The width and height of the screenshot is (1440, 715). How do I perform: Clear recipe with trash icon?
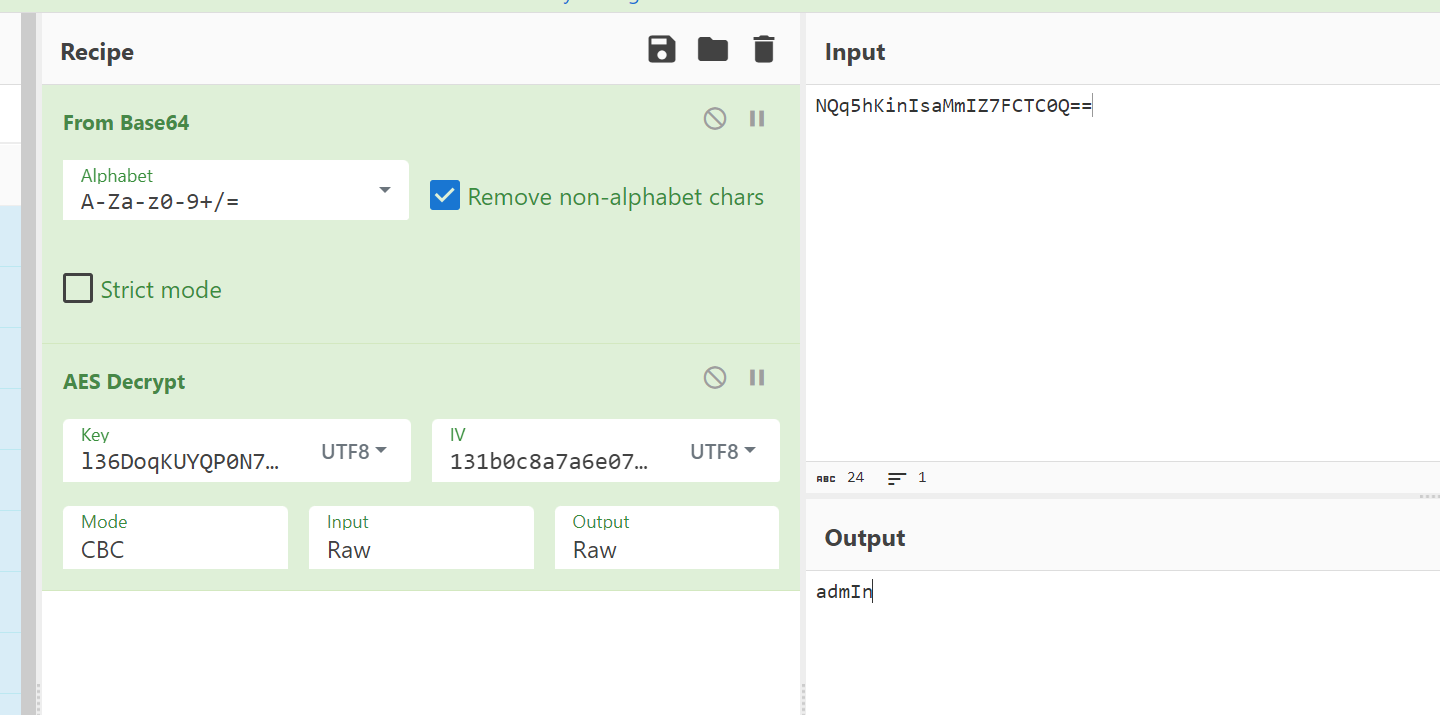click(x=763, y=49)
